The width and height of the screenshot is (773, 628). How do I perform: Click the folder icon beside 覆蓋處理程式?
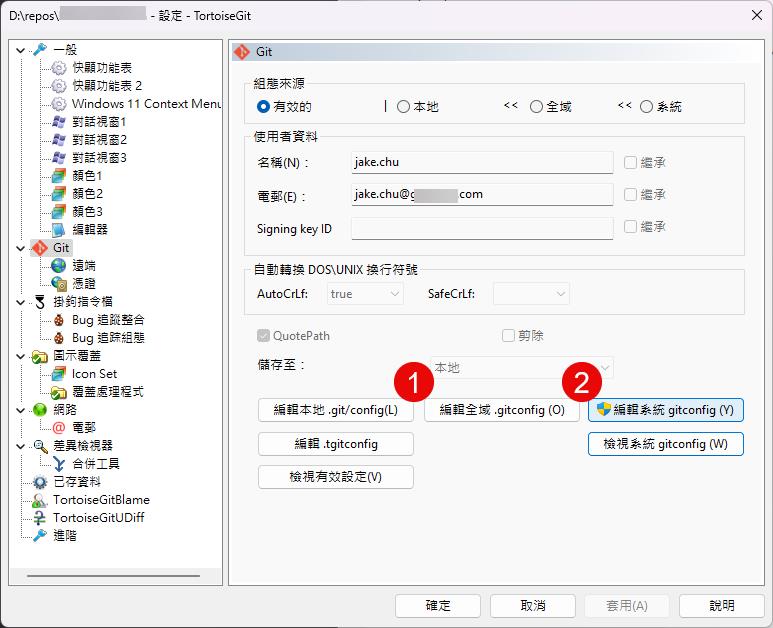(59, 392)
